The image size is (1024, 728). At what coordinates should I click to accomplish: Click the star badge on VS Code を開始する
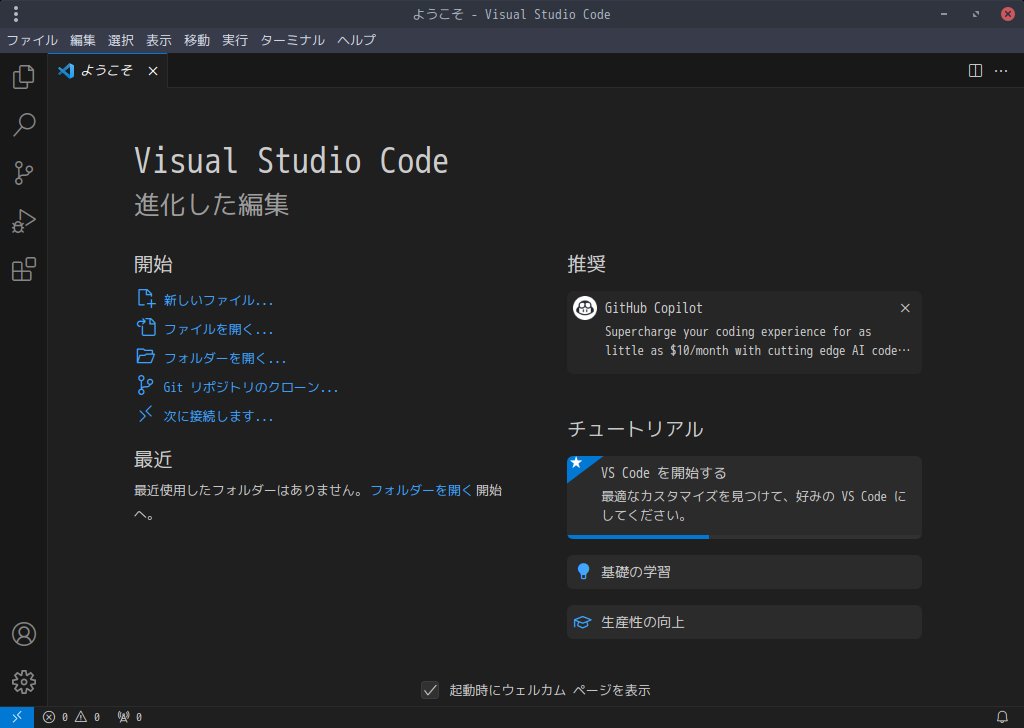[x=577, y=463]
